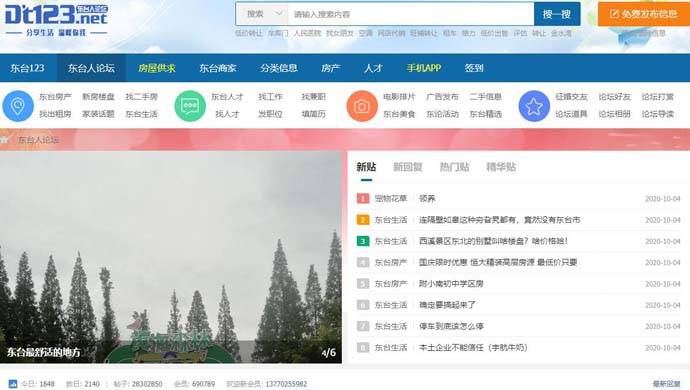Open 手机APP in the navigation bar
The image size is (690, 390).
coord(424,68)
